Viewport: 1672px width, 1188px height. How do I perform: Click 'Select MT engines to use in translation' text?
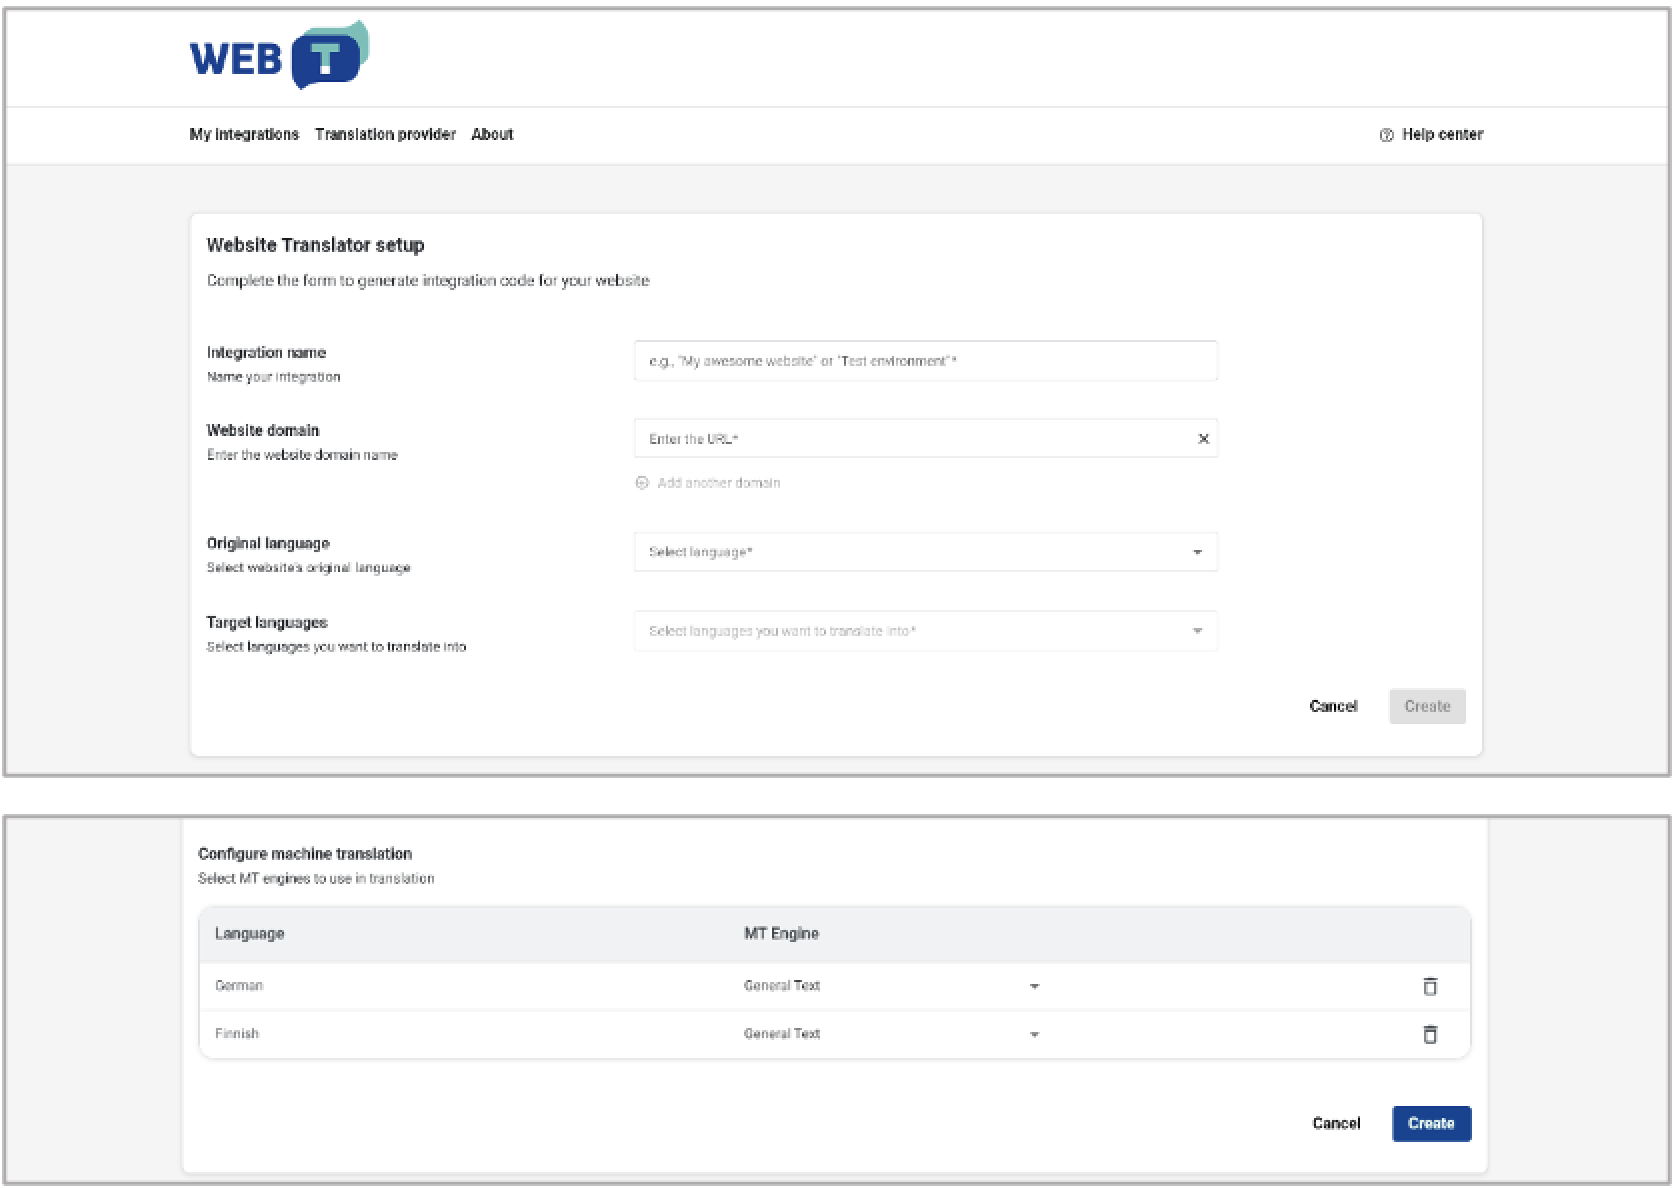316,879
